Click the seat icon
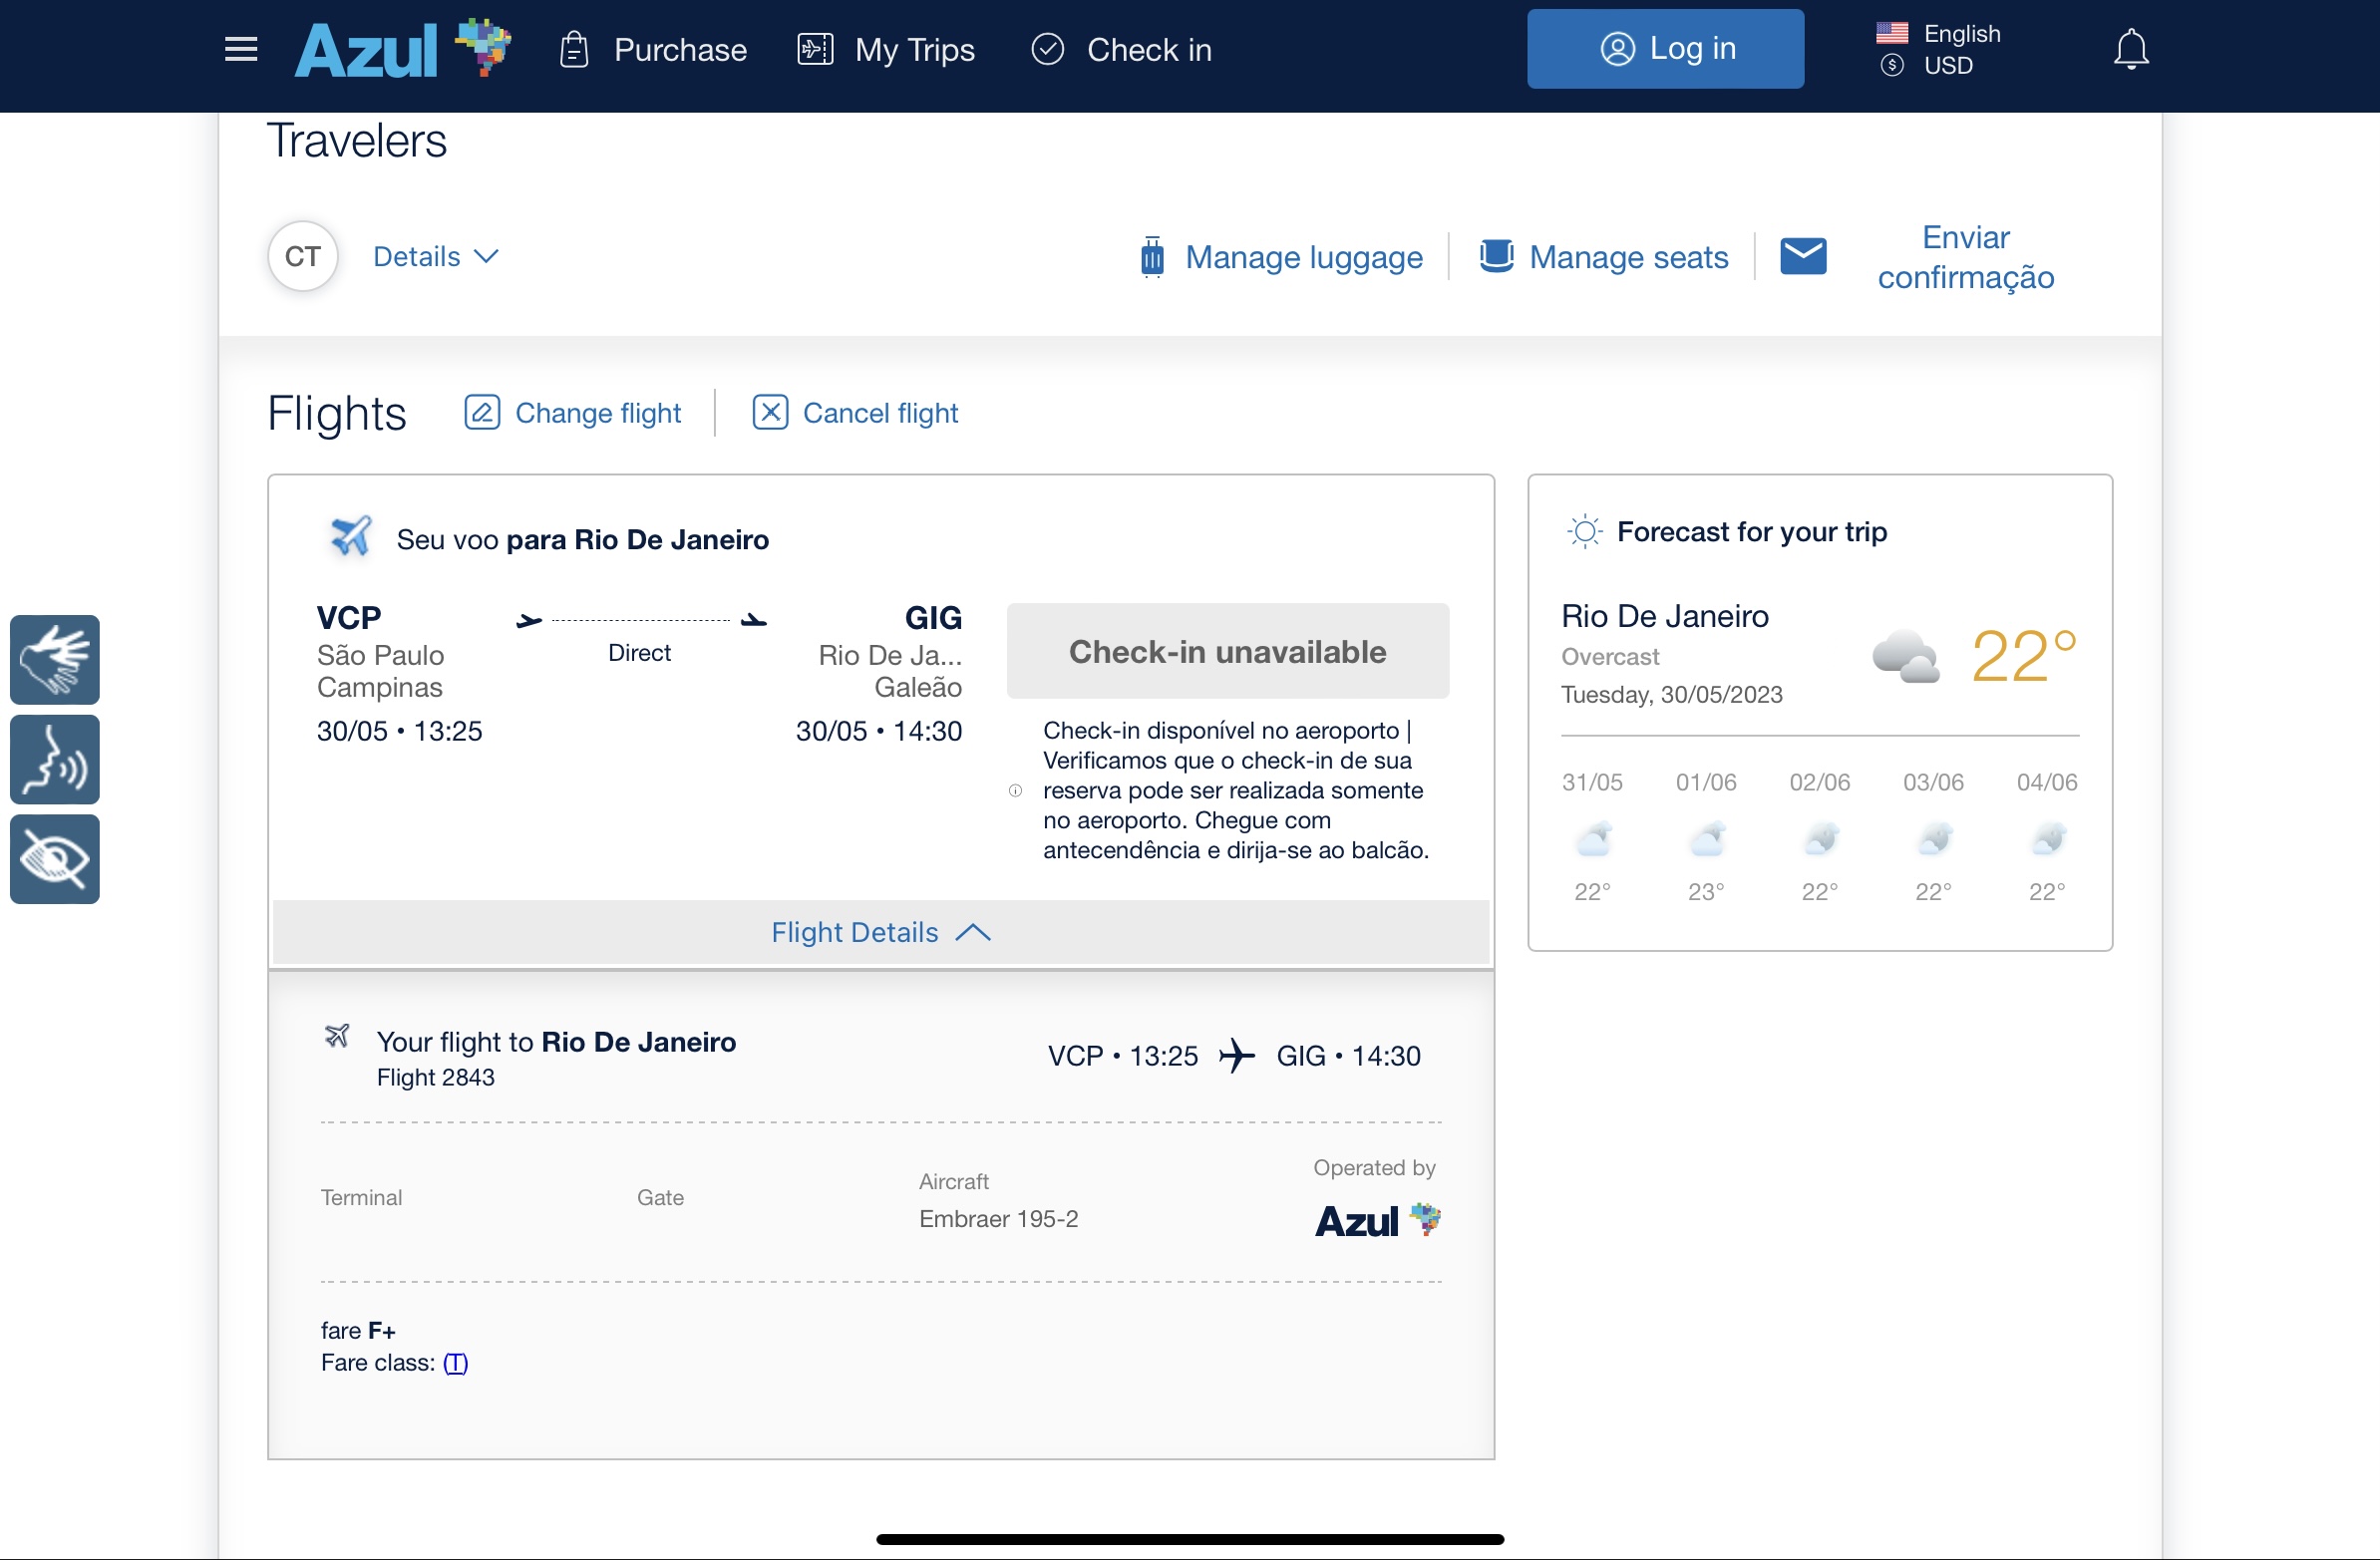2380x1560 pixels. coord(1496,256)
